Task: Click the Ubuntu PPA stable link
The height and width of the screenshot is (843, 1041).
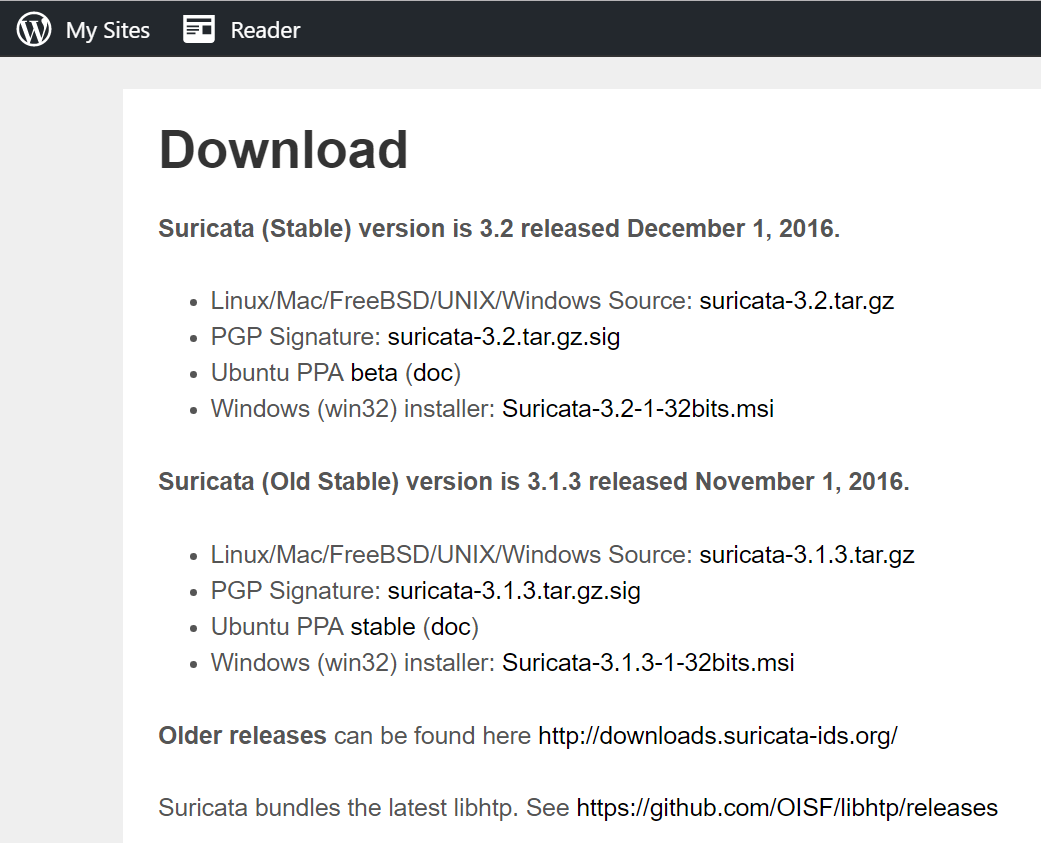Action: coord(383,627)
